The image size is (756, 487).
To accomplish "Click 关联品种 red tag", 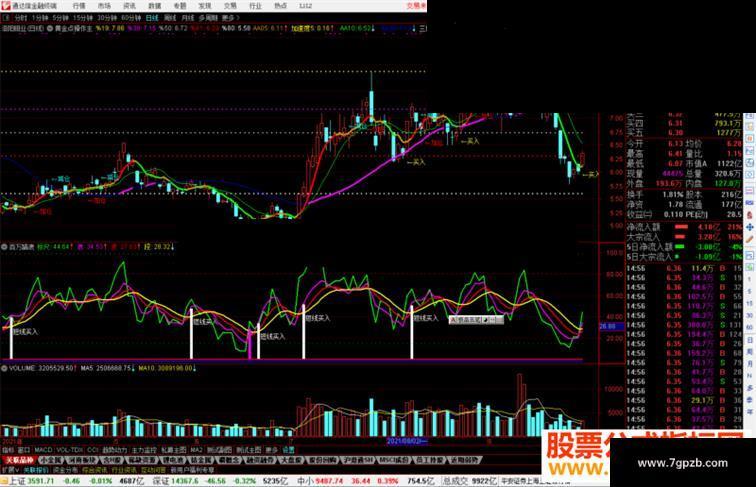I will coord(19,460).
